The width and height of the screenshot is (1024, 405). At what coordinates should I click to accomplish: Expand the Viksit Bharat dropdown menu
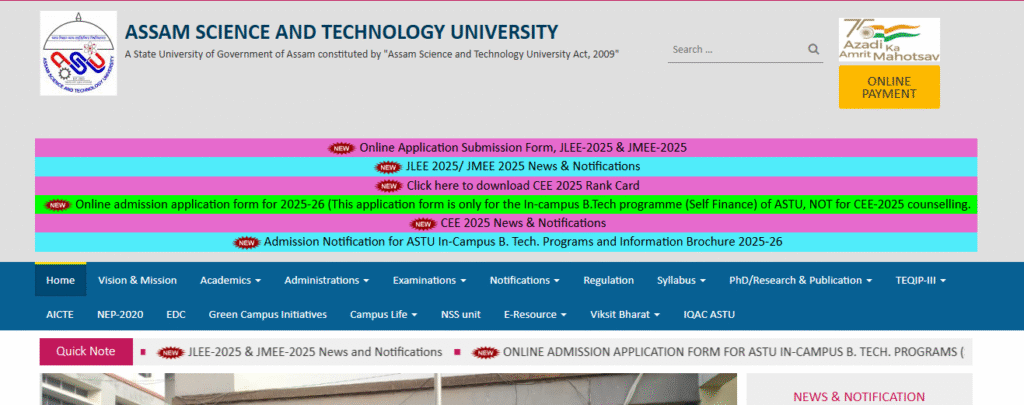click(x=625, y=314)
